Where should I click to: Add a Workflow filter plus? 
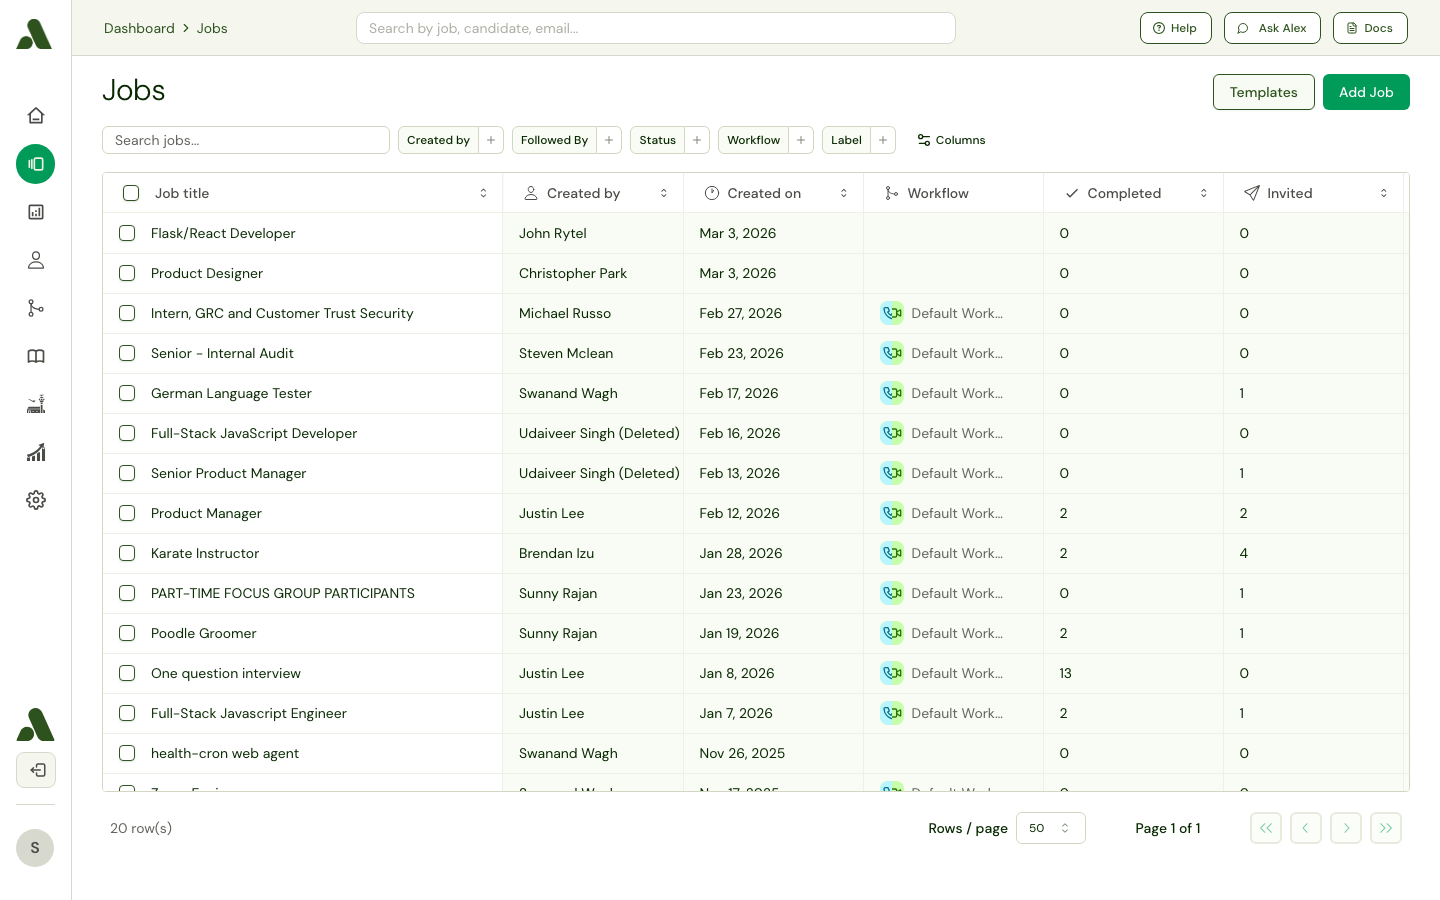801,140
